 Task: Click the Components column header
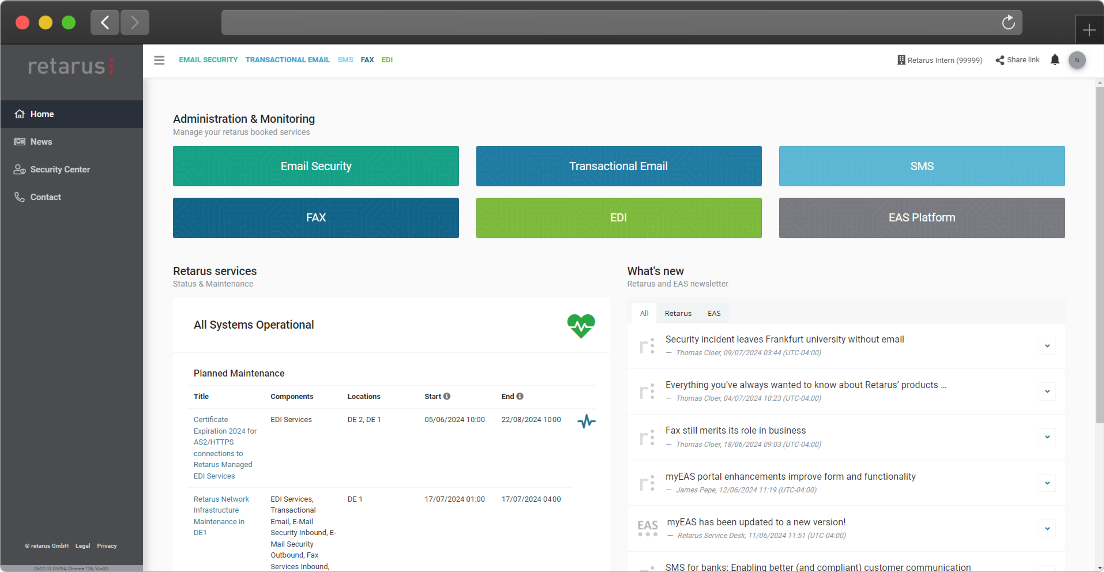[291, 397]
